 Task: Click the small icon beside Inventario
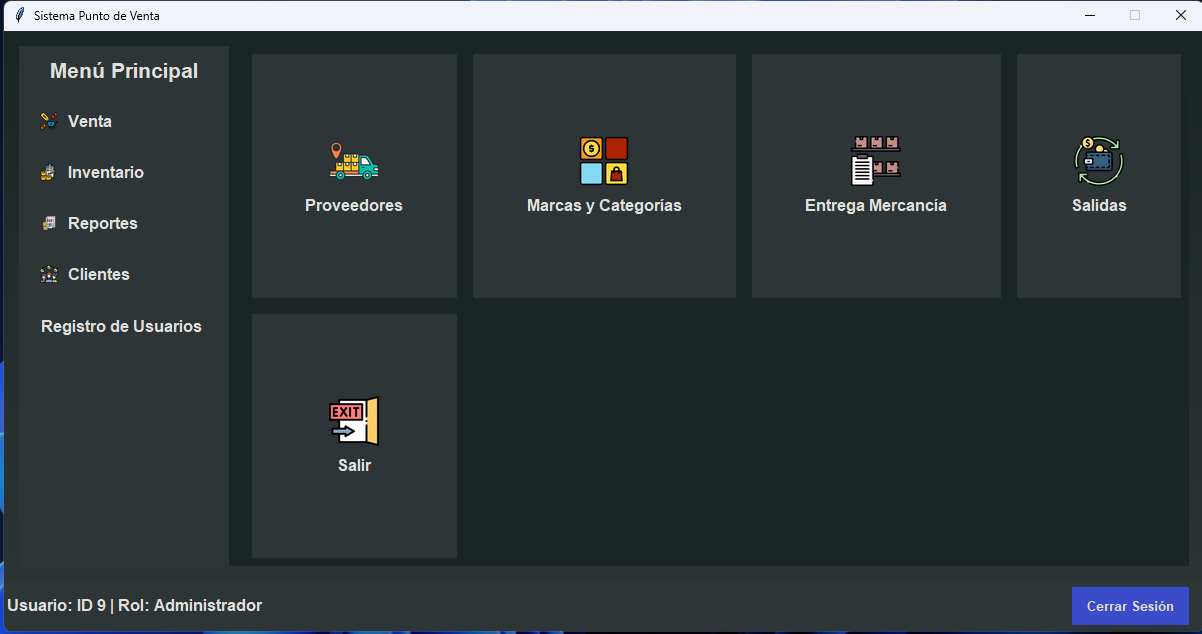pyautogui.click(x=48, y=172)
